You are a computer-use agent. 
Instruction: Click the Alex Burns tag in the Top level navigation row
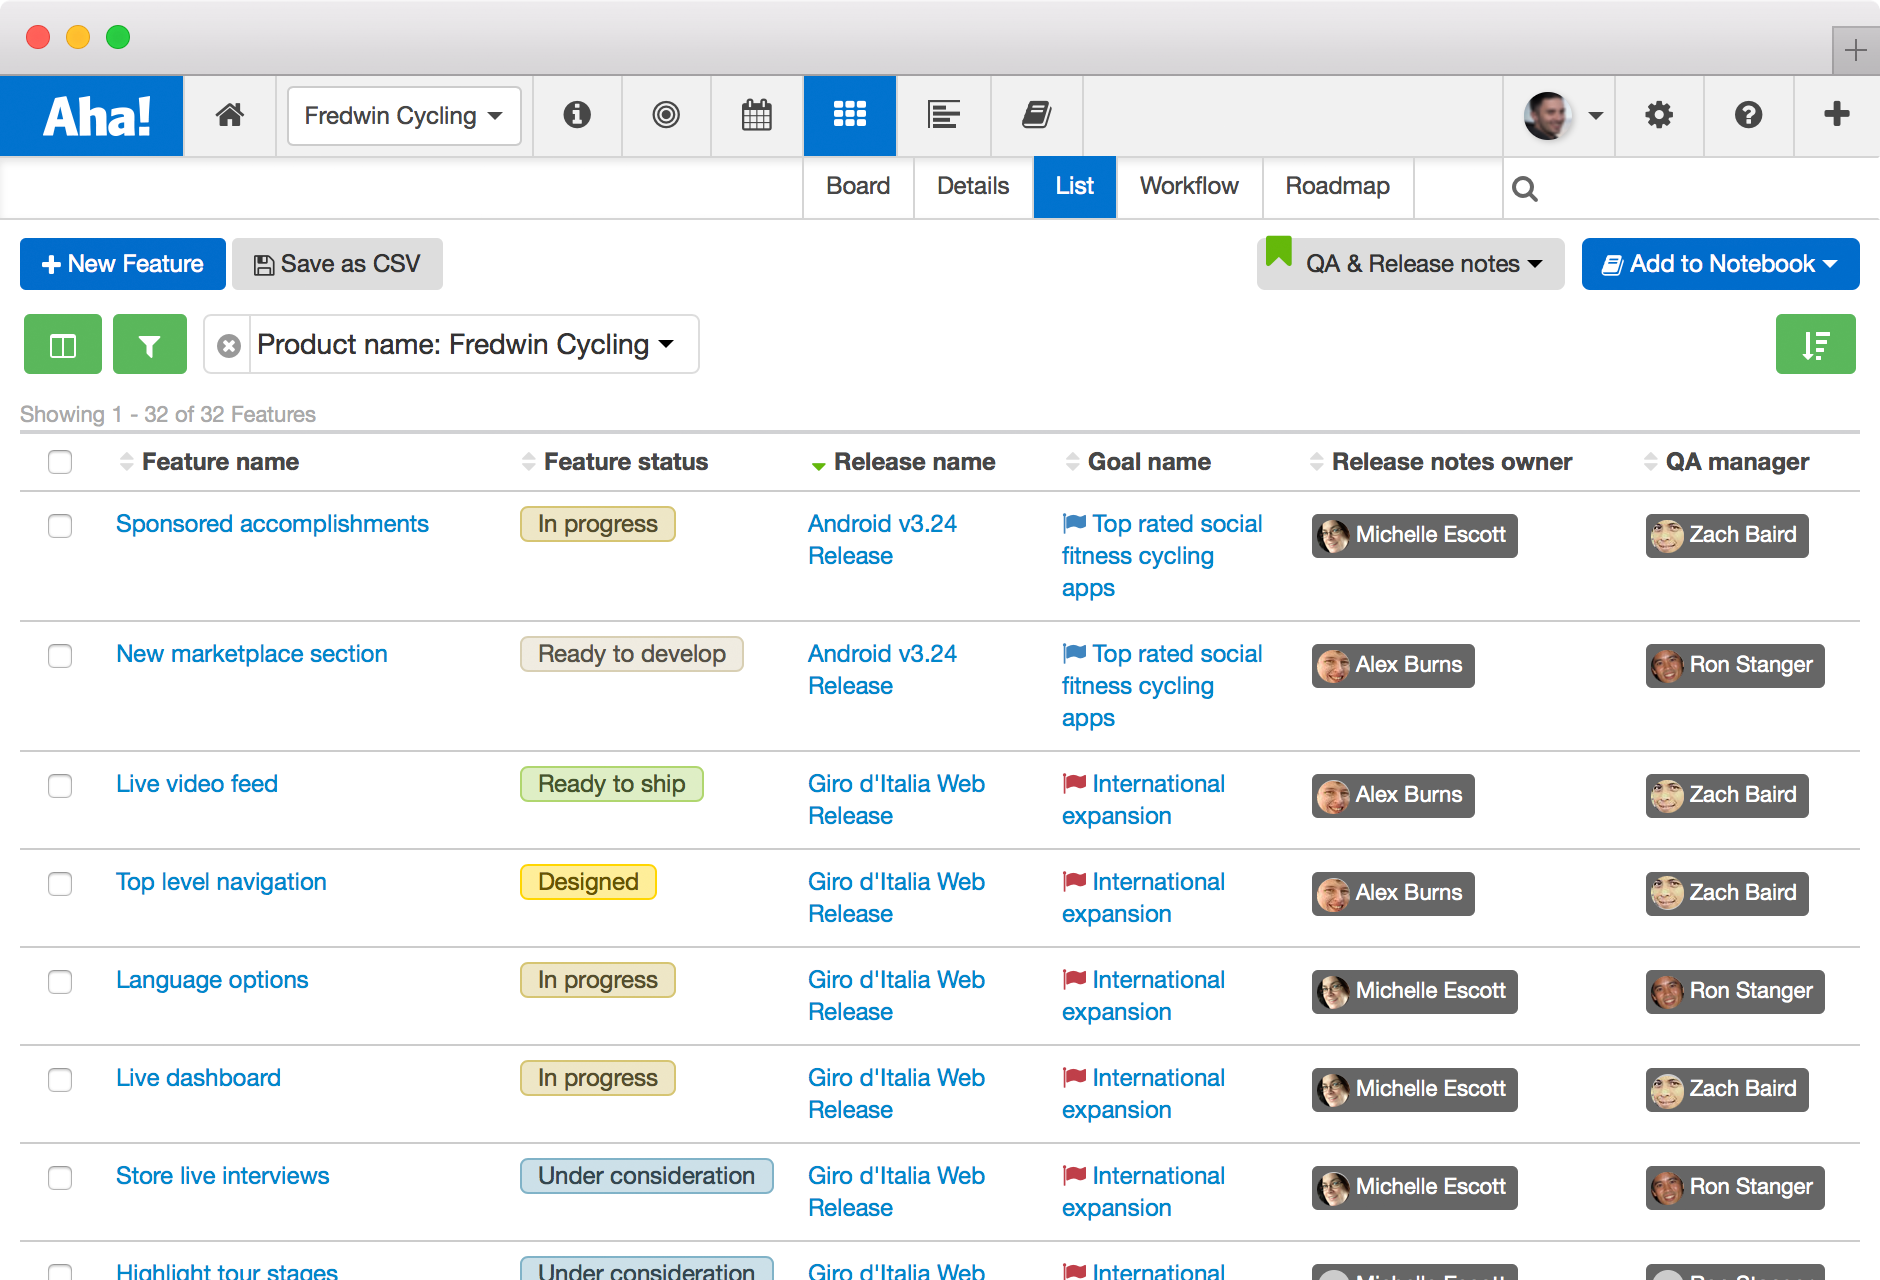click(x=1393, y=894)
